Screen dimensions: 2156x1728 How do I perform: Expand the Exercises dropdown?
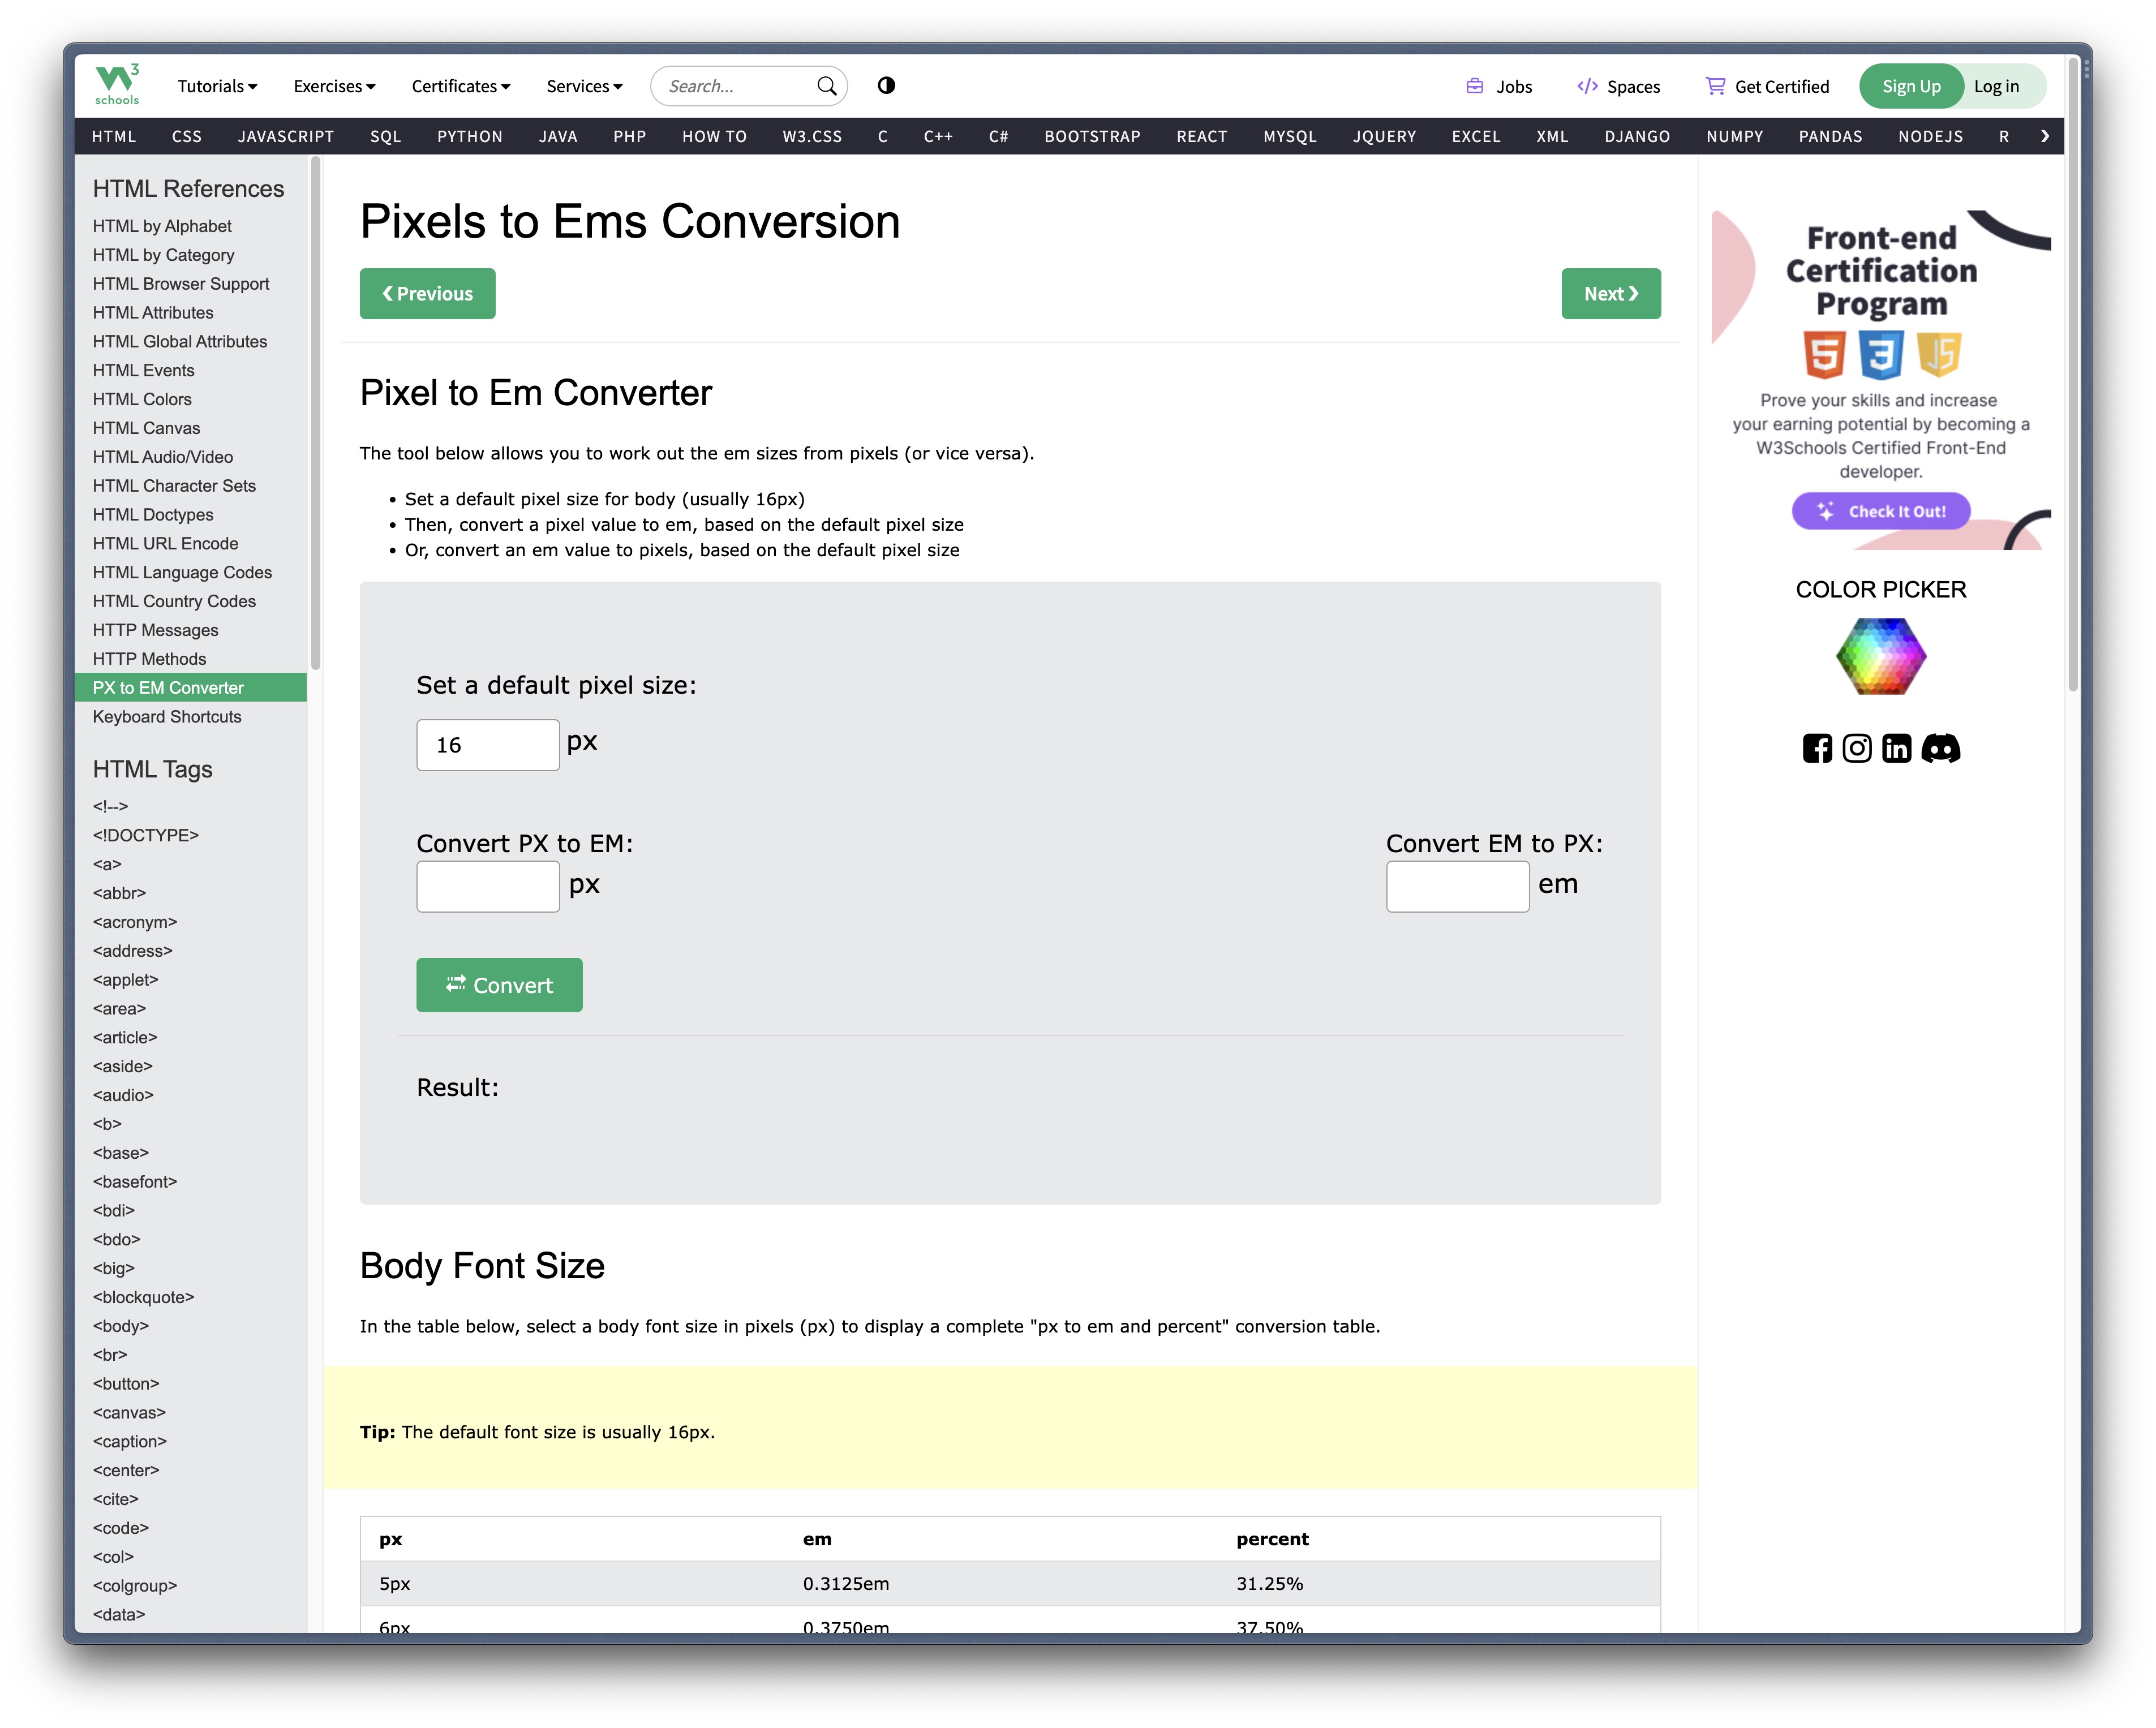tap(334, 86)
